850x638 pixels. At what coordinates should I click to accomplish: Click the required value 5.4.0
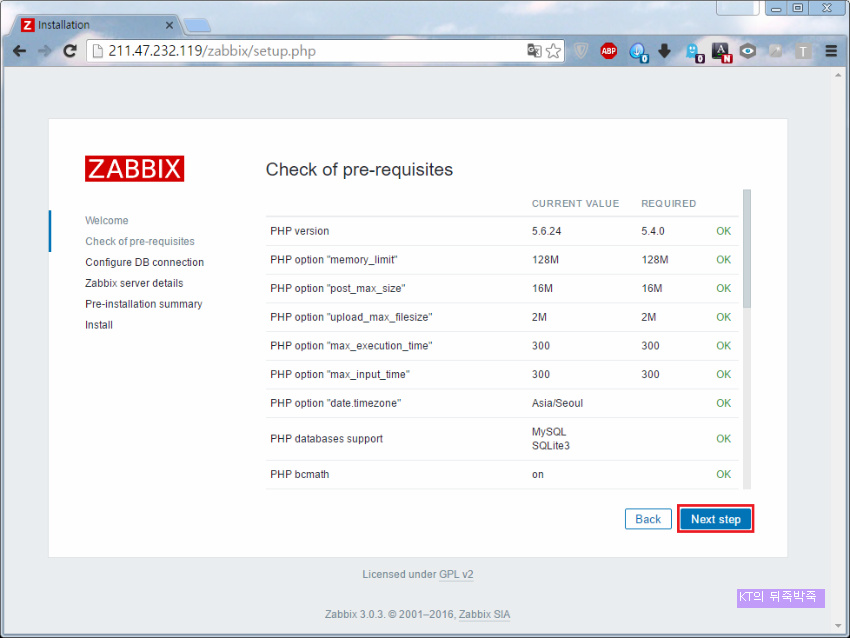point(653,231)
